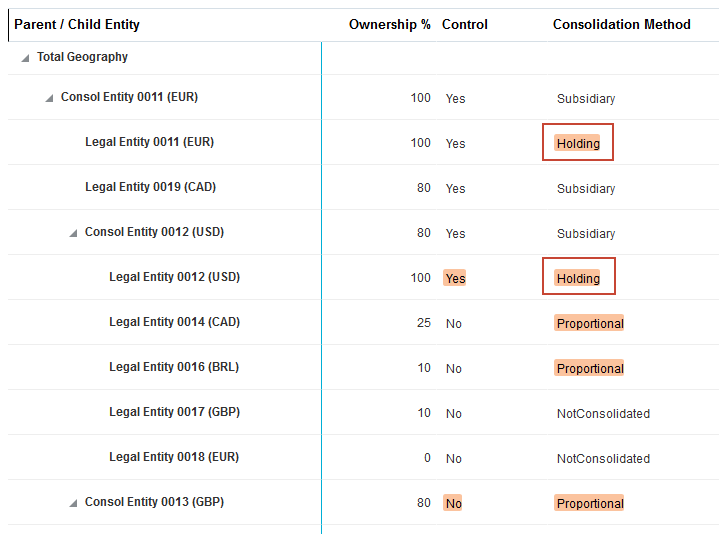Image resolution: width=719 pixels, height=534 pixels.
Task: Click ownership 10 for Legal Entity 0016 (BRL)
Action: (424, 368)
